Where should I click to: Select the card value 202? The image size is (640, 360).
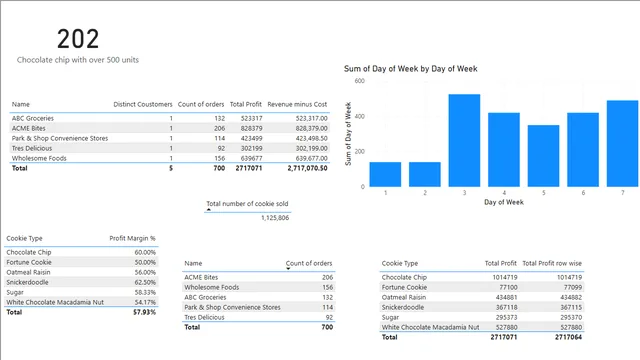coord(78,39)
